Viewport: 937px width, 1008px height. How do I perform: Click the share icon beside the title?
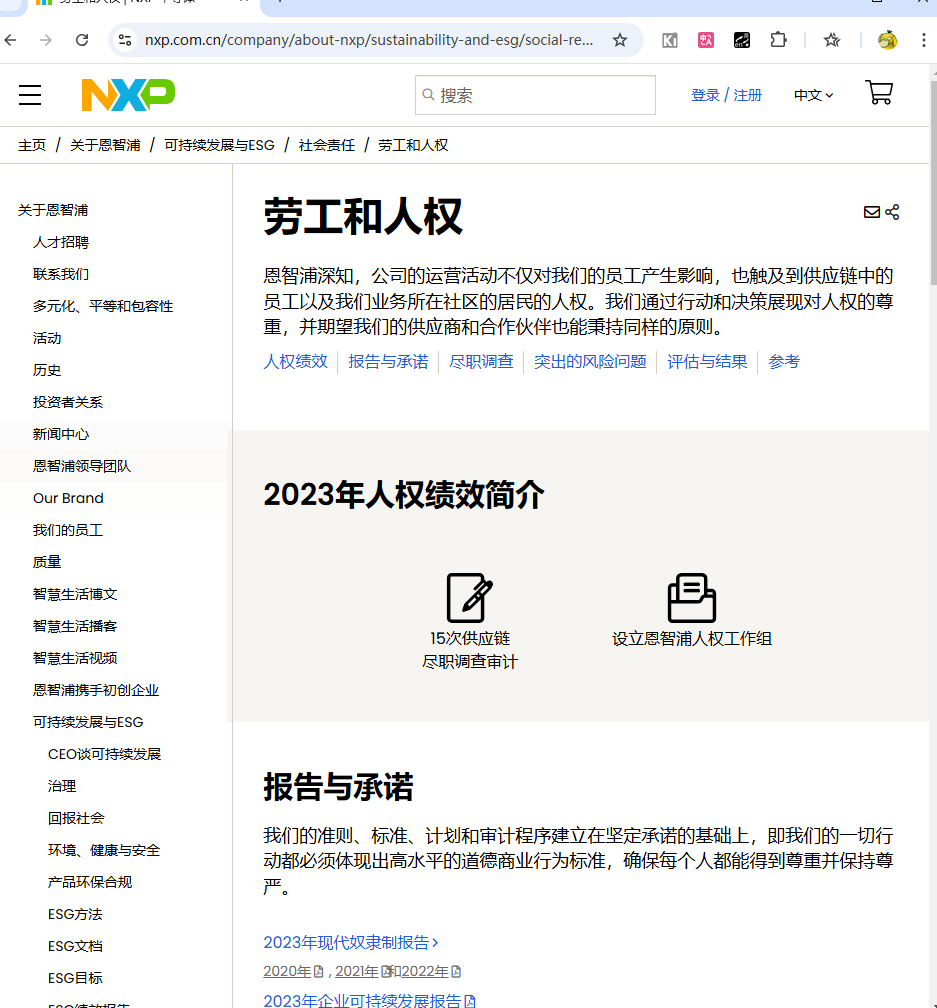tap(892, 212)
